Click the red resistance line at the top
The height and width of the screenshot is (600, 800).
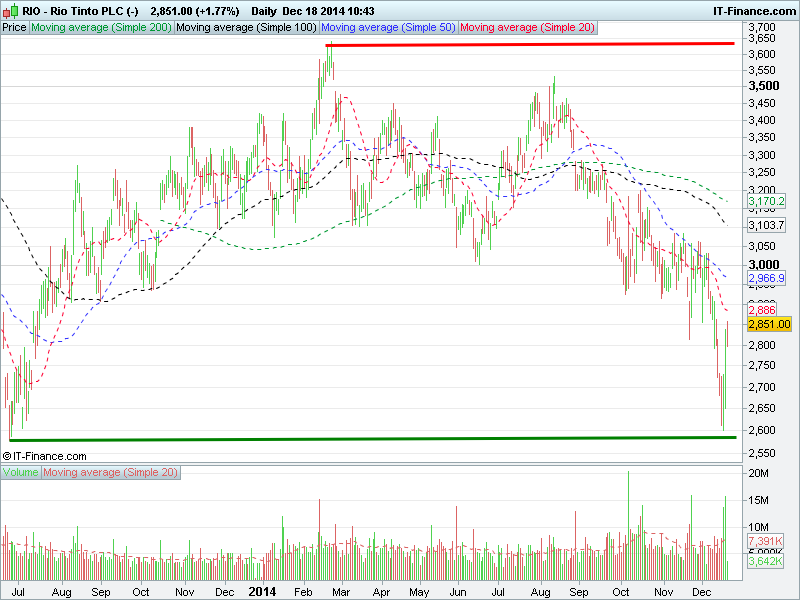pos(530,44)
